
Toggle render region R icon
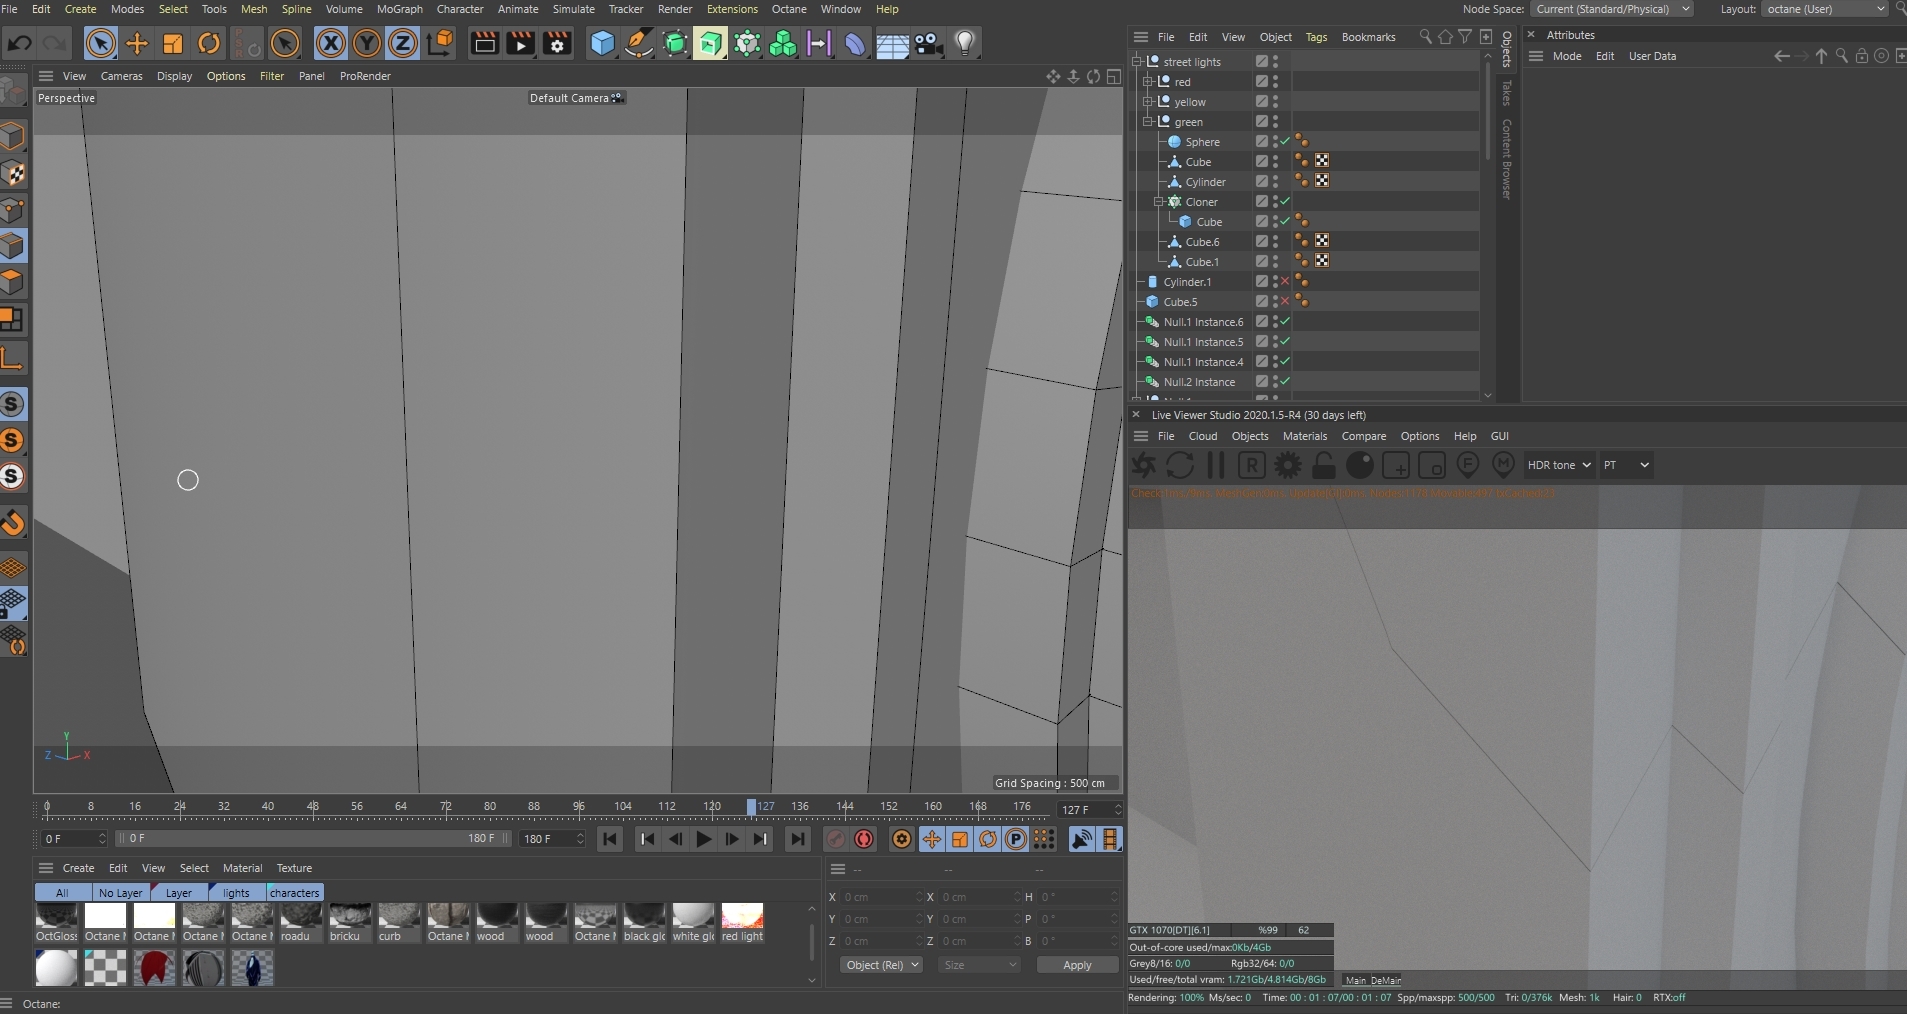tap(1252, 465)
